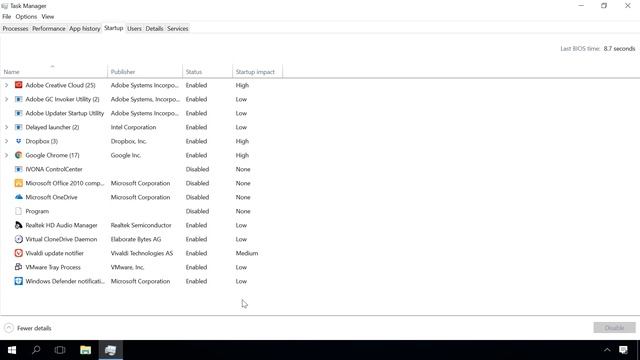Click the Adobe GC Invoker Utility icon
The image size is (640, 360).
click(18, 99)
